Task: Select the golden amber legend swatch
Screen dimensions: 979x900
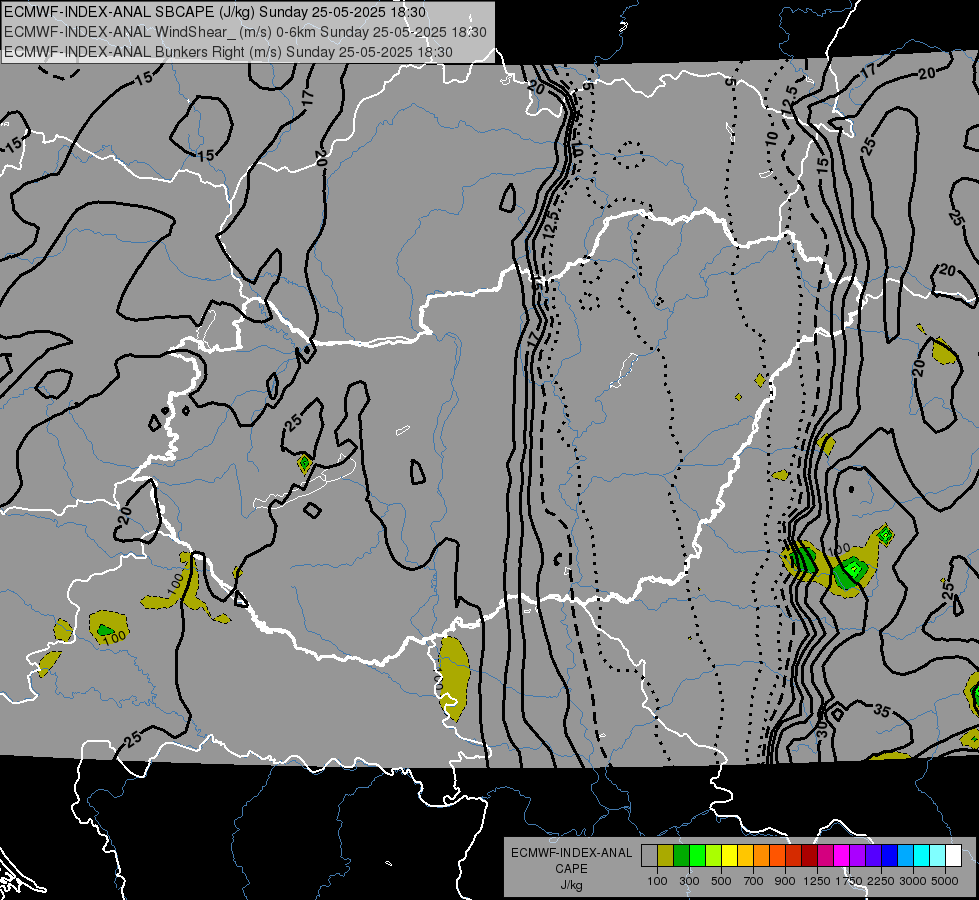Action: pos(745,855)
